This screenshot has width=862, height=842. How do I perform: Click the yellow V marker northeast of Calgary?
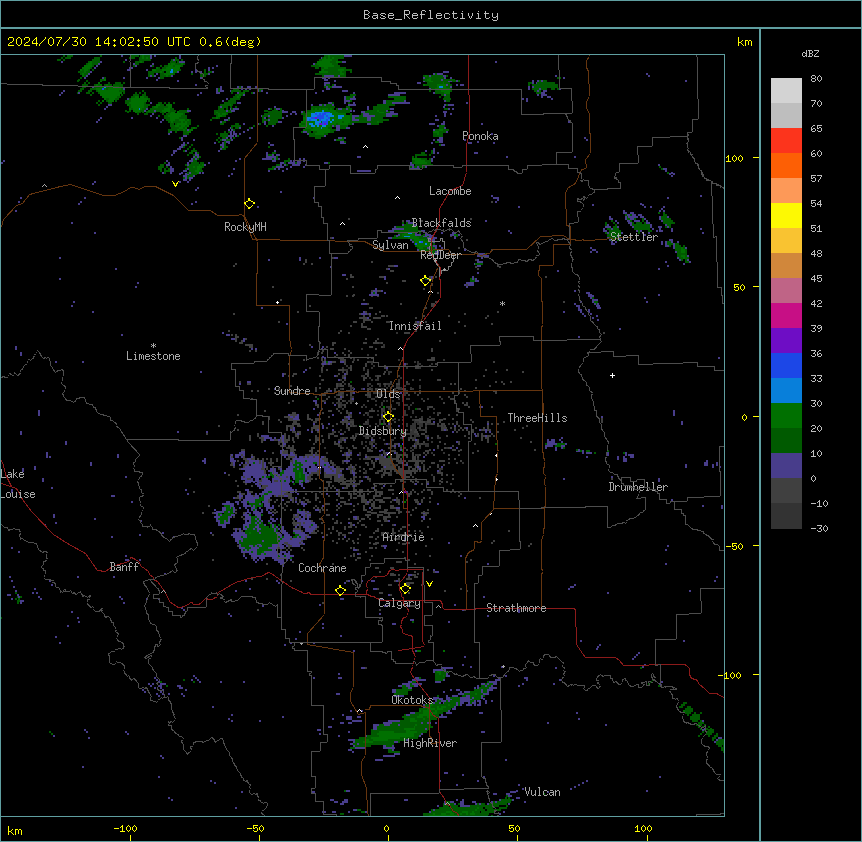[429, 584]
